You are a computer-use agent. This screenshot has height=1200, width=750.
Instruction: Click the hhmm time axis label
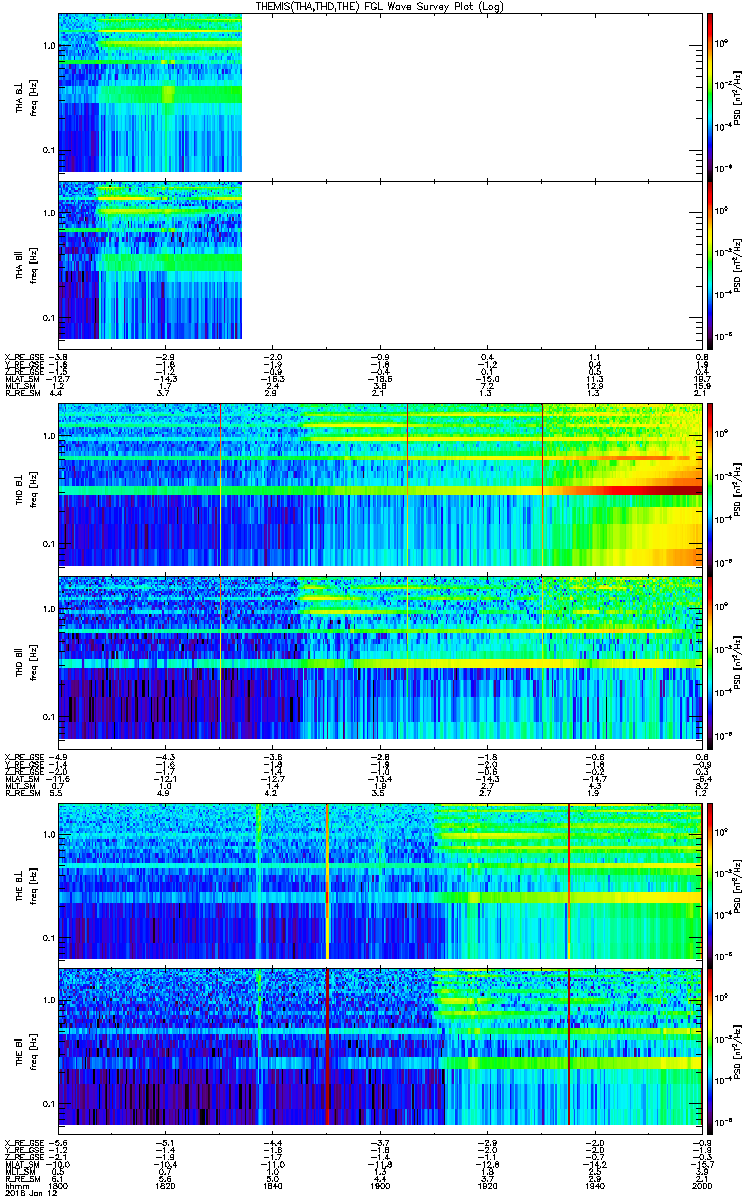coord(15,1184)
